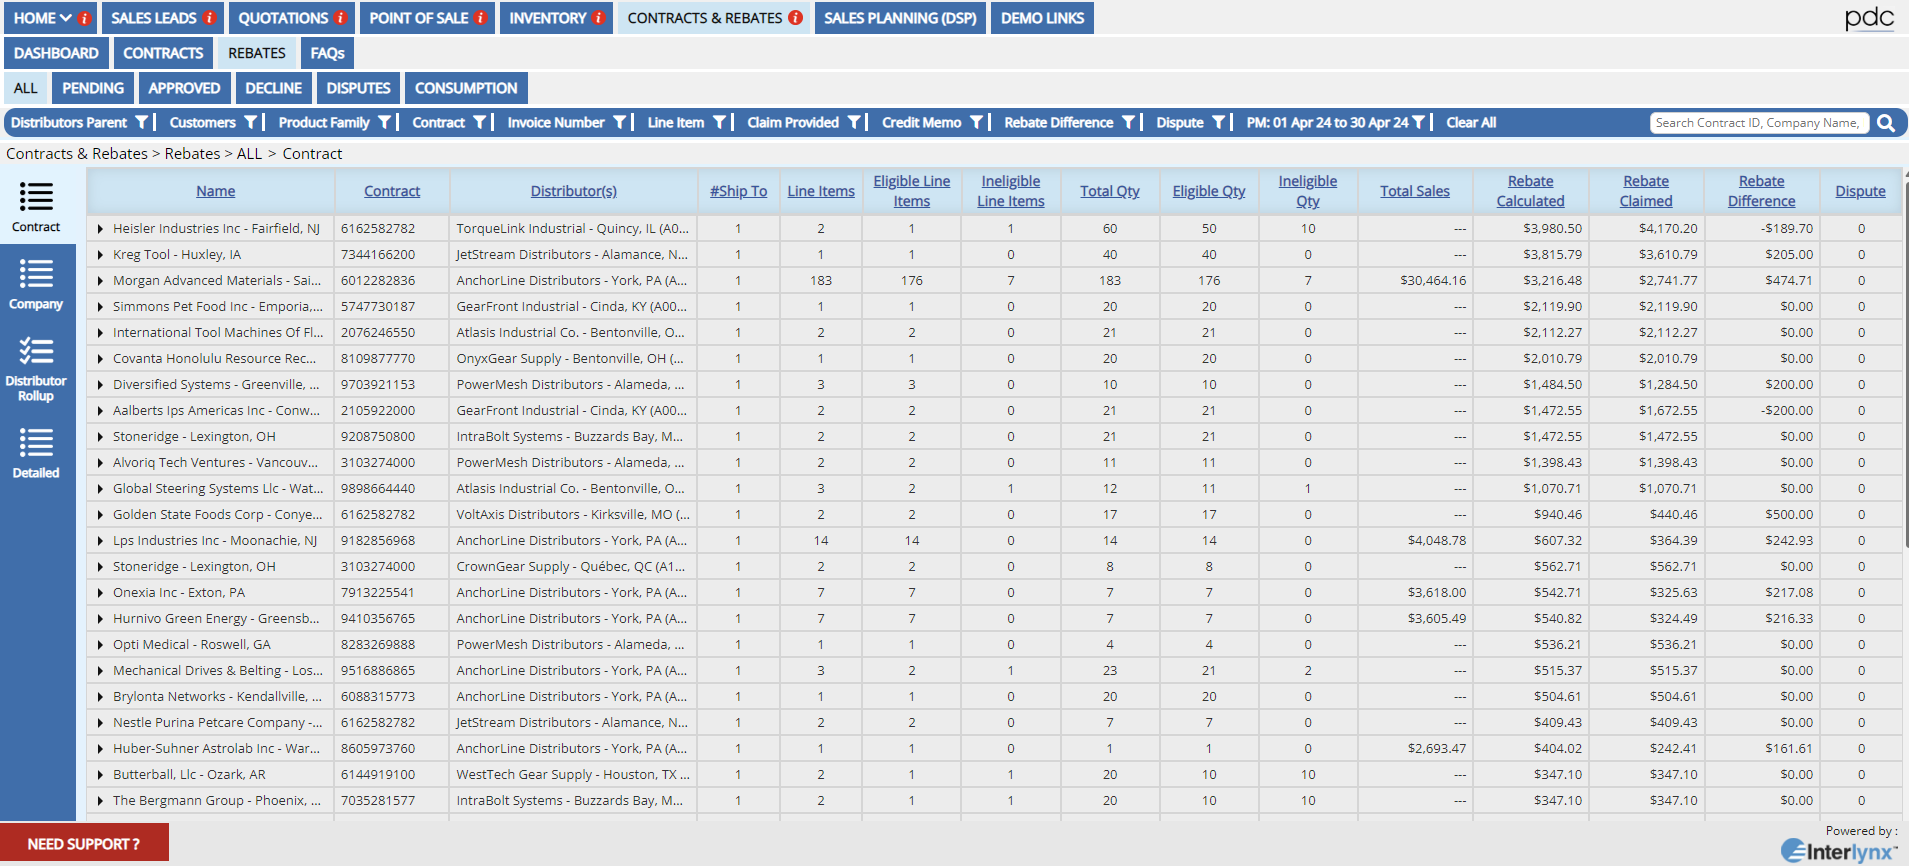Expand the Kreg Tool - Huxley row
The height and width of the screenshot is (866, 1909).
coord(100,255)
